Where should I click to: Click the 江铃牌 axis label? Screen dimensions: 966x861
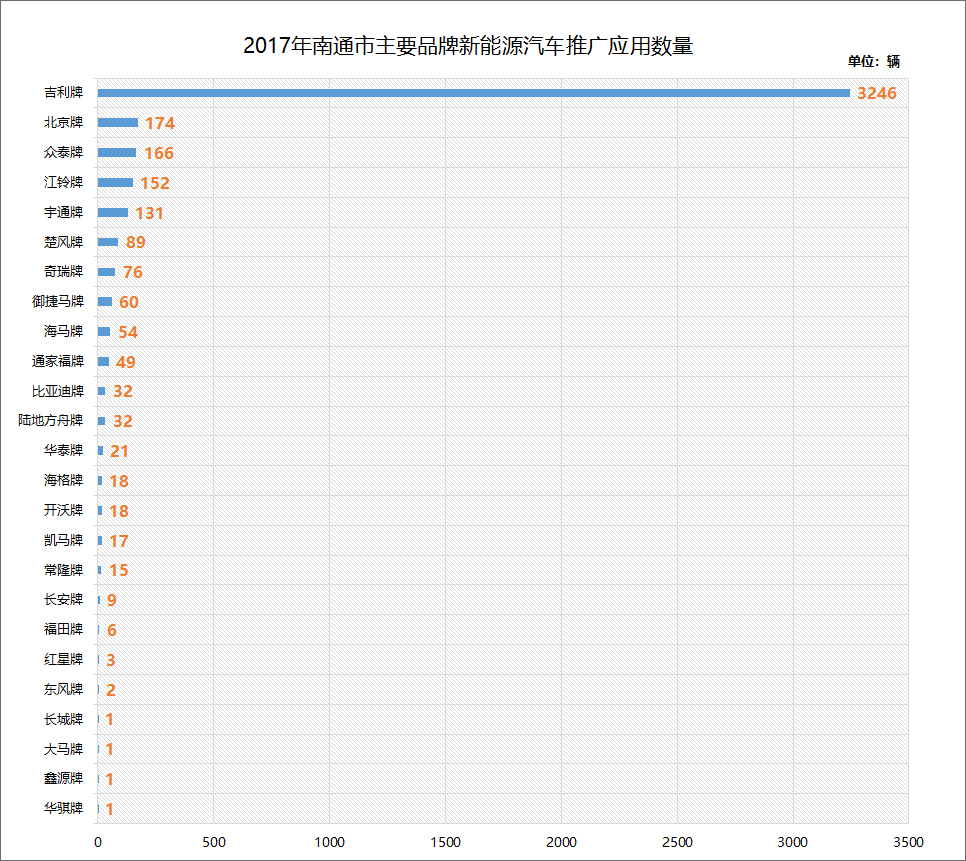tap(63, 183)
